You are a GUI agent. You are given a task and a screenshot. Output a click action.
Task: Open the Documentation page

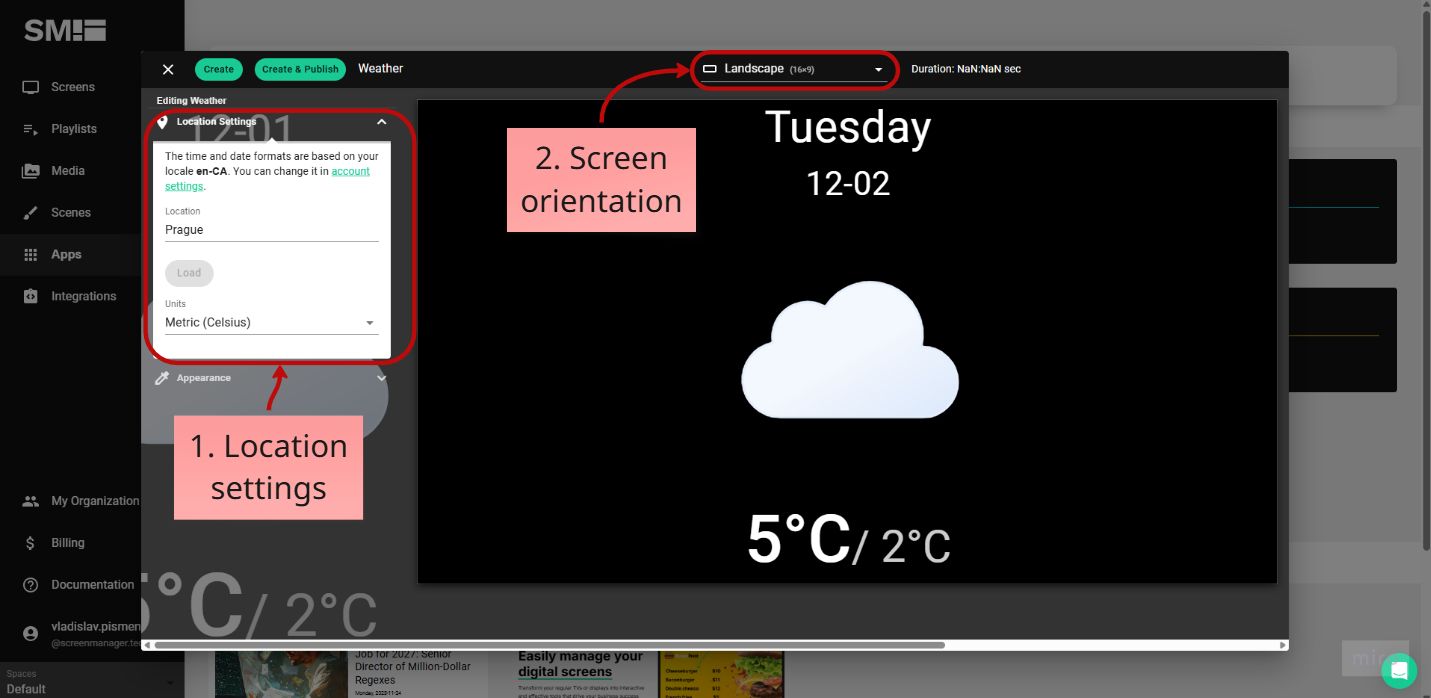[92, 584]
